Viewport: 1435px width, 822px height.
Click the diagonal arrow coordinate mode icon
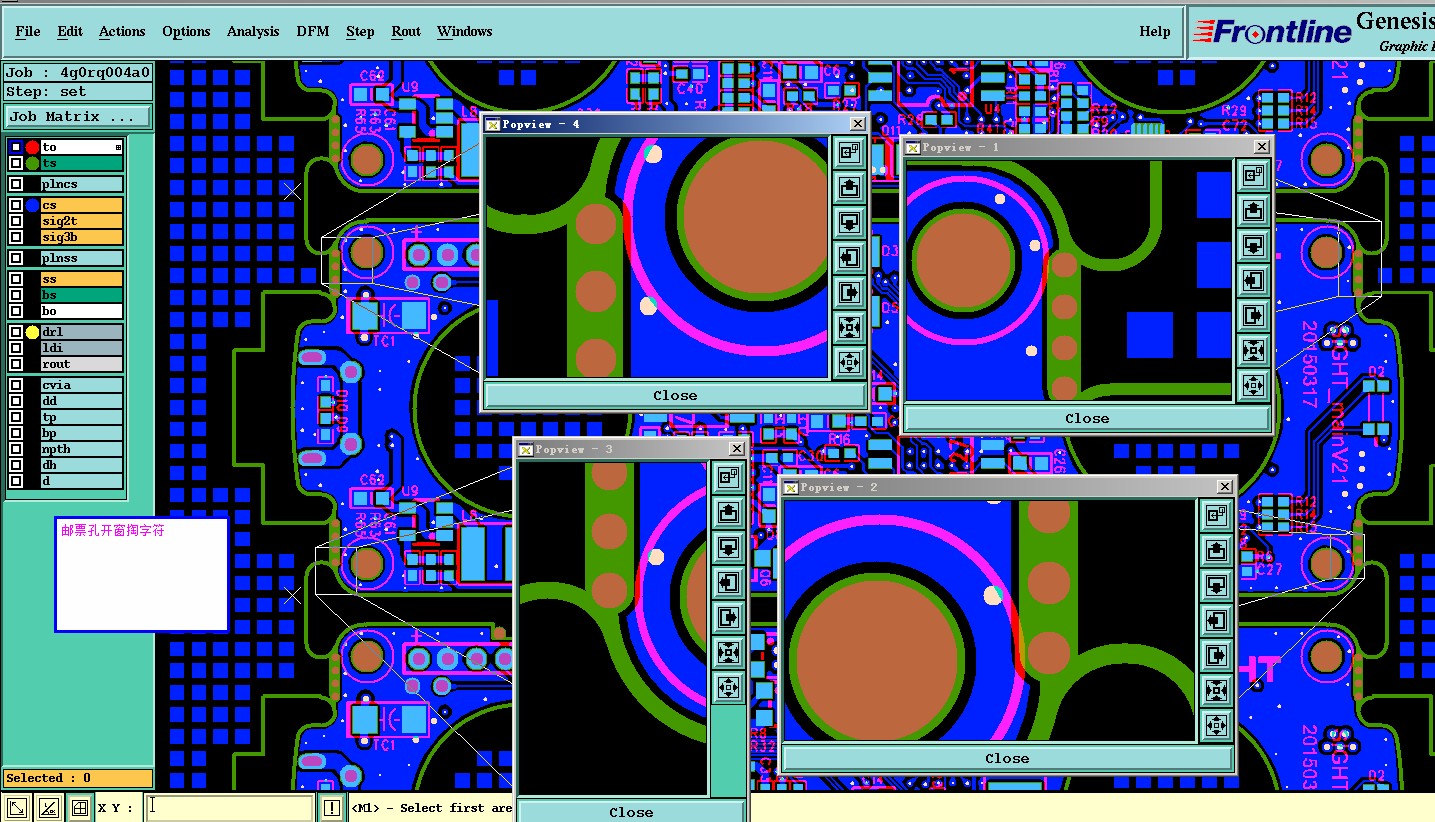(17, 808)
